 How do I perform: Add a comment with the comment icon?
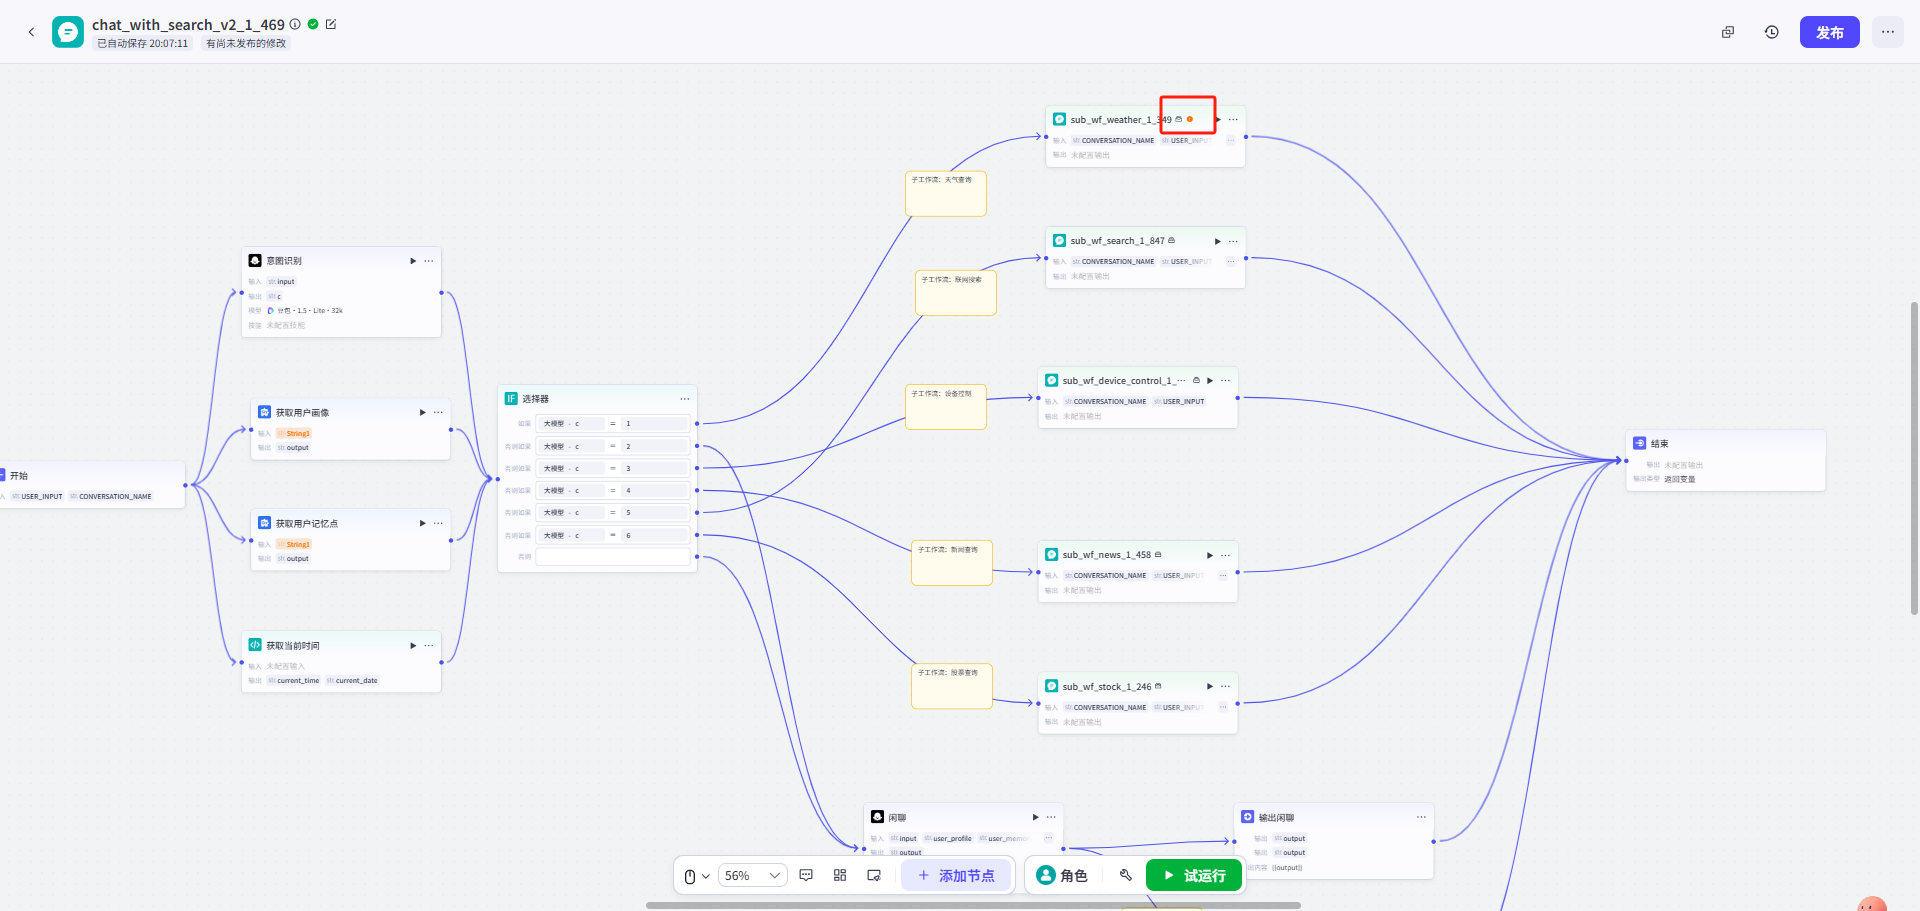(806, 875)
